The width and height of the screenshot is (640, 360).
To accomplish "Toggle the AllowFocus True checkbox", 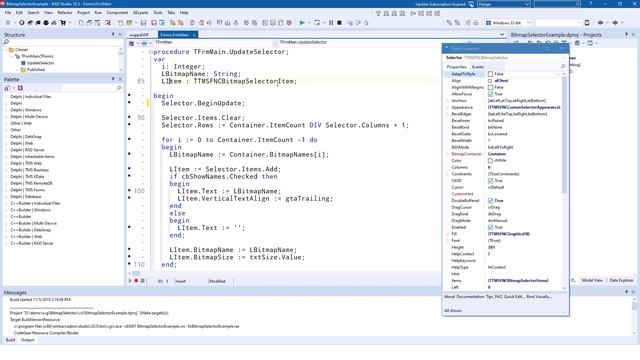I will coord(490,94).
